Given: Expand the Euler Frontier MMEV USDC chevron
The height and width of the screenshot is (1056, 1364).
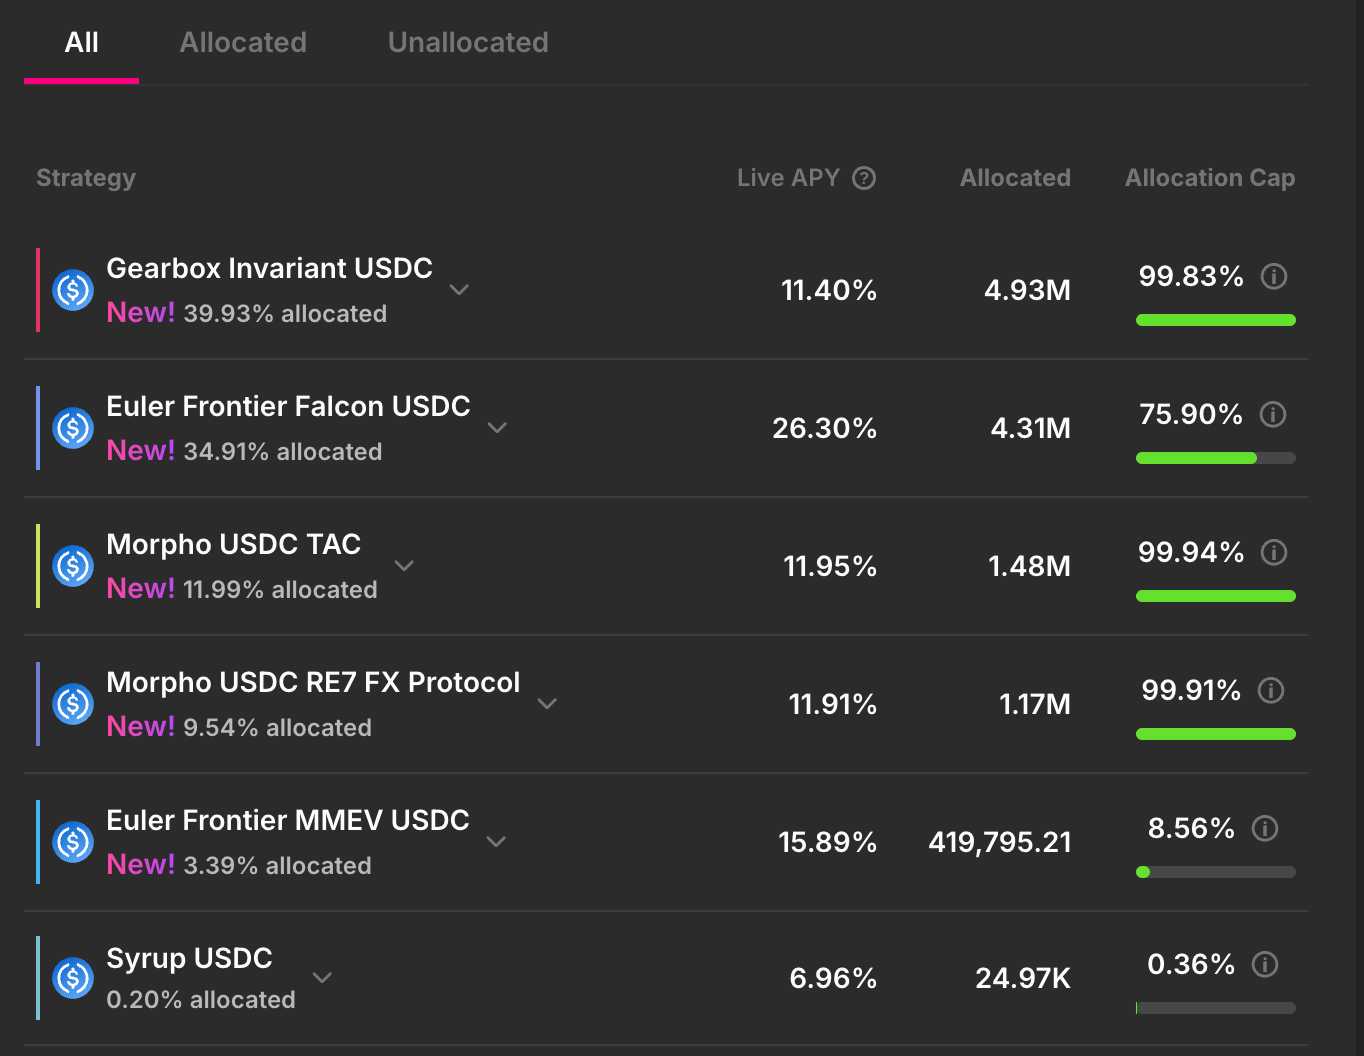Looking at the screenshot, I should [x=496, y=842].
